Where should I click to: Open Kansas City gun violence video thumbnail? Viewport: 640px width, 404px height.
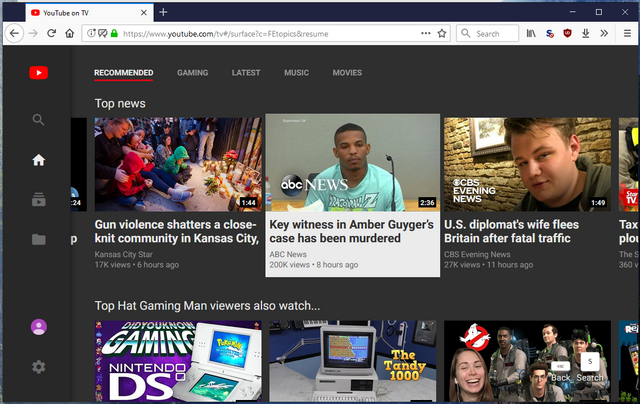tap(178, 164)
